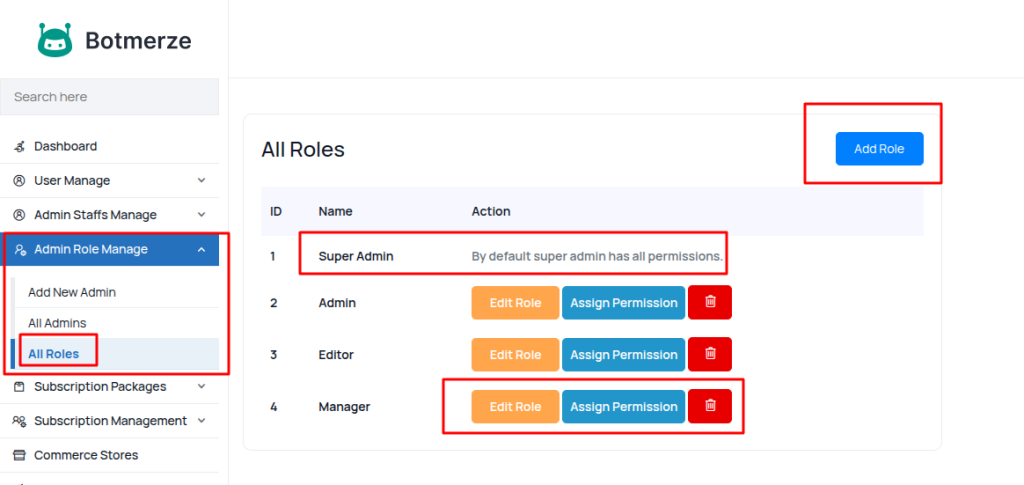
Task: Assign Permission to the Manager role
Action: click(x=624, y=406)
